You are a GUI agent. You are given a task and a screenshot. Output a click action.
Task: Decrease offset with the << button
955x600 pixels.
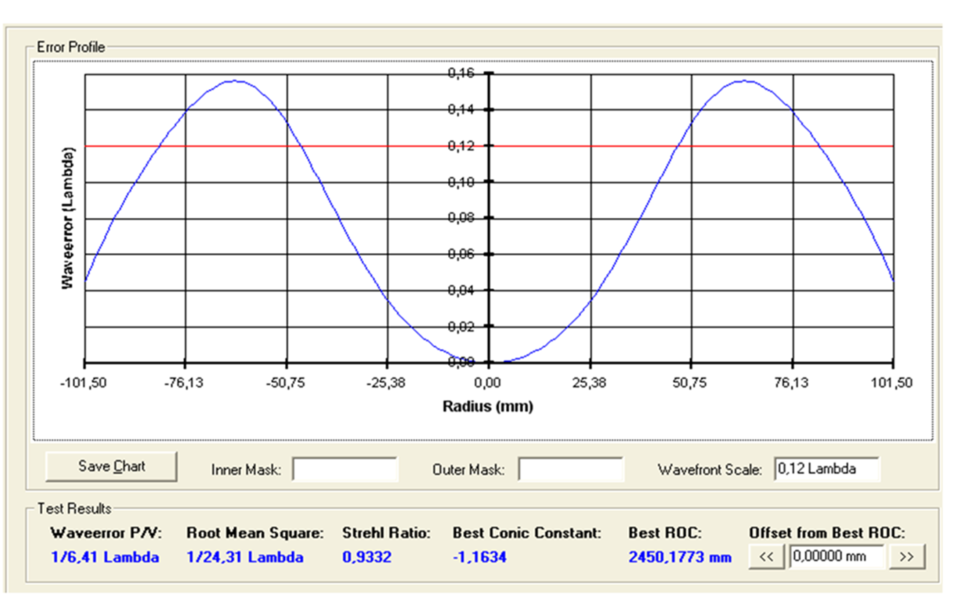(767, 557)
